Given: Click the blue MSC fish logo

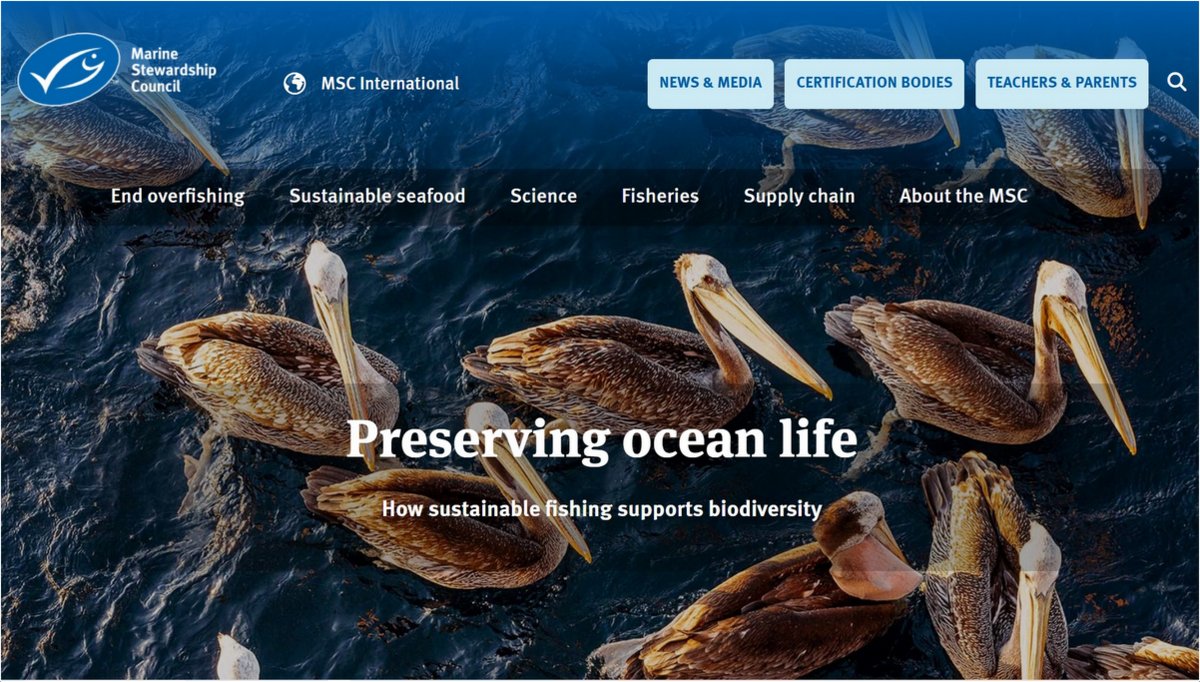Looking at the screenshot, I should pyautogui.click(x=69, y=69).
